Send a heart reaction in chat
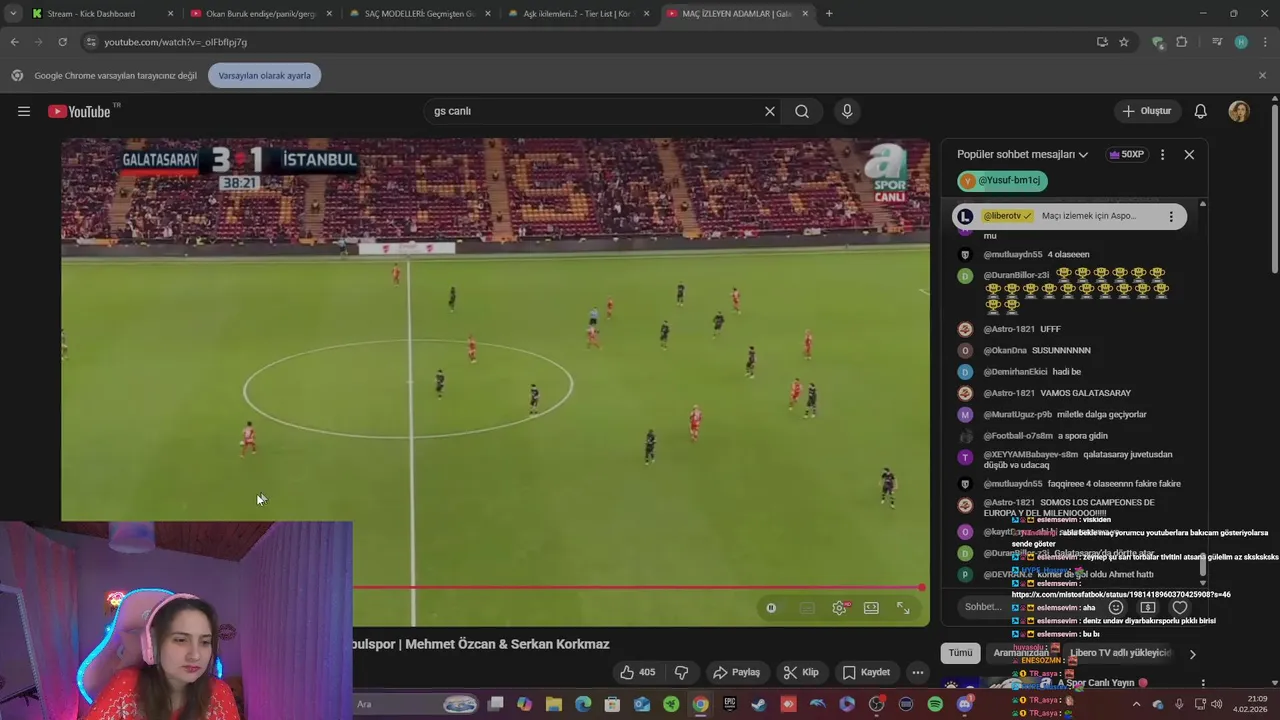The width and height of the screenshot is (1280, 720). tap(1180, 607)
